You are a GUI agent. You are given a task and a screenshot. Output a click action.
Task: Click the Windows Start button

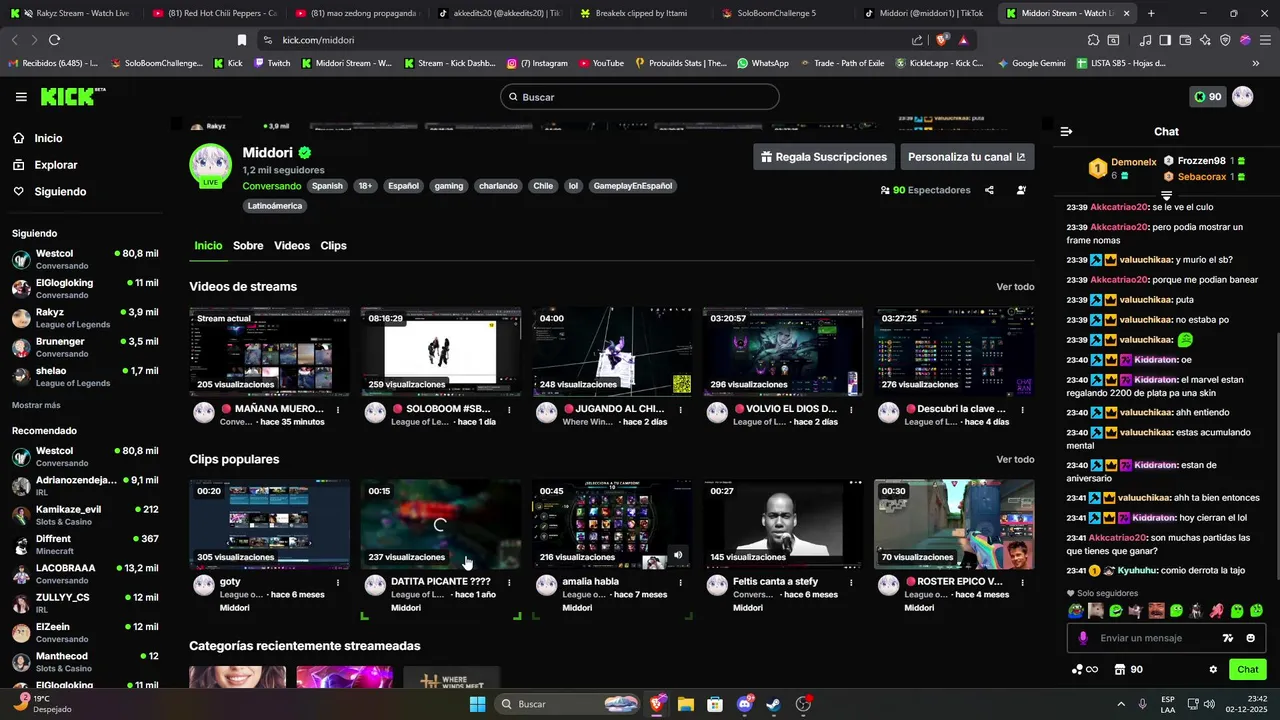point(478,704)
